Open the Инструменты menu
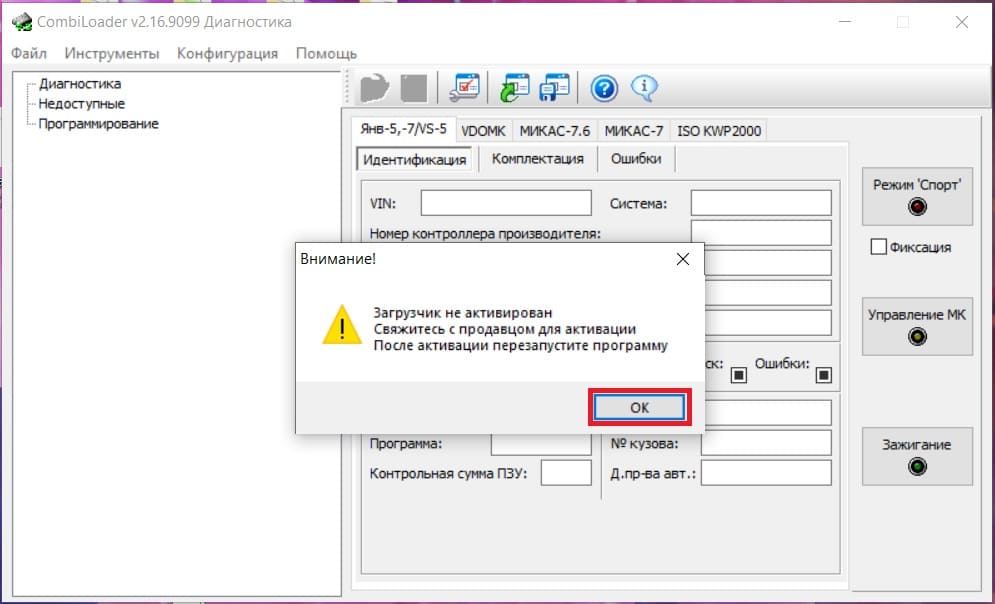Screen dimensions: 995x604 pos(112,53)
